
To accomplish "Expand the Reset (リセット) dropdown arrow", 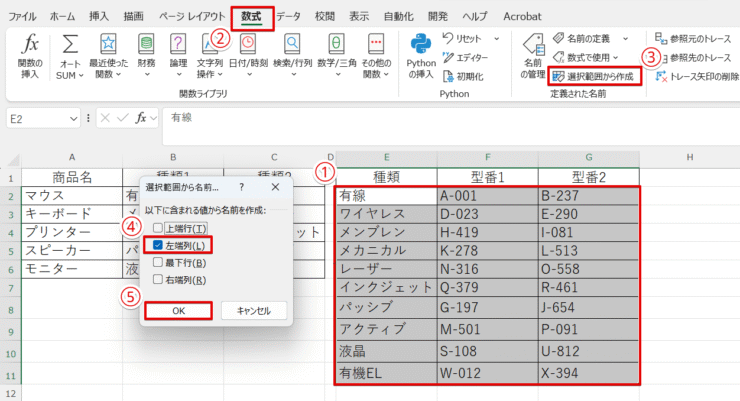I will [496, 39].
